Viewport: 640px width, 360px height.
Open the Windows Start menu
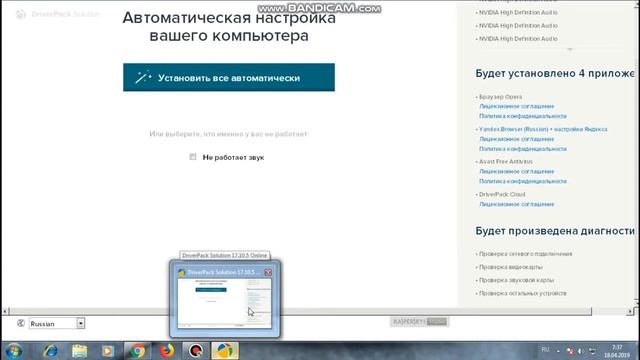click(13, 351)
